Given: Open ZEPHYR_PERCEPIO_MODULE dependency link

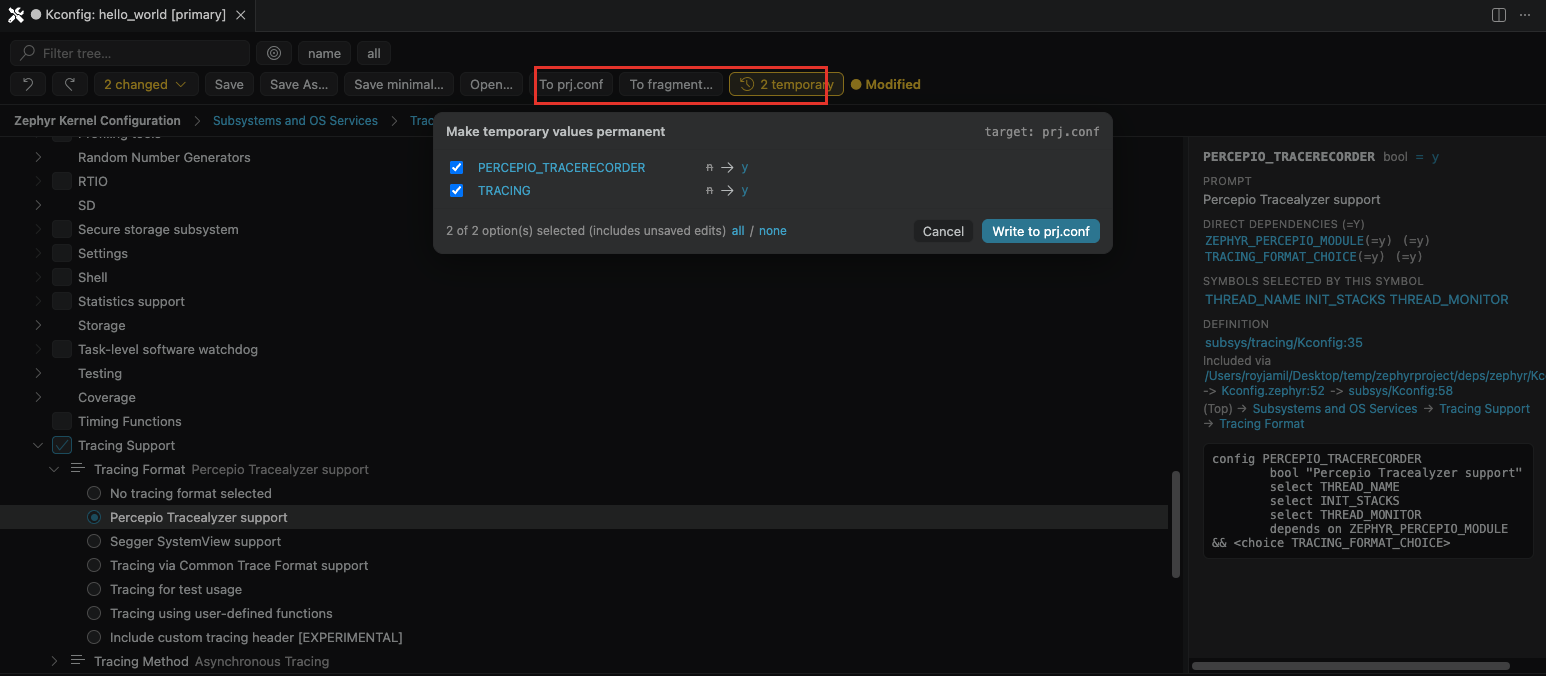Looking at the screenshot, I should point(1283,240).
